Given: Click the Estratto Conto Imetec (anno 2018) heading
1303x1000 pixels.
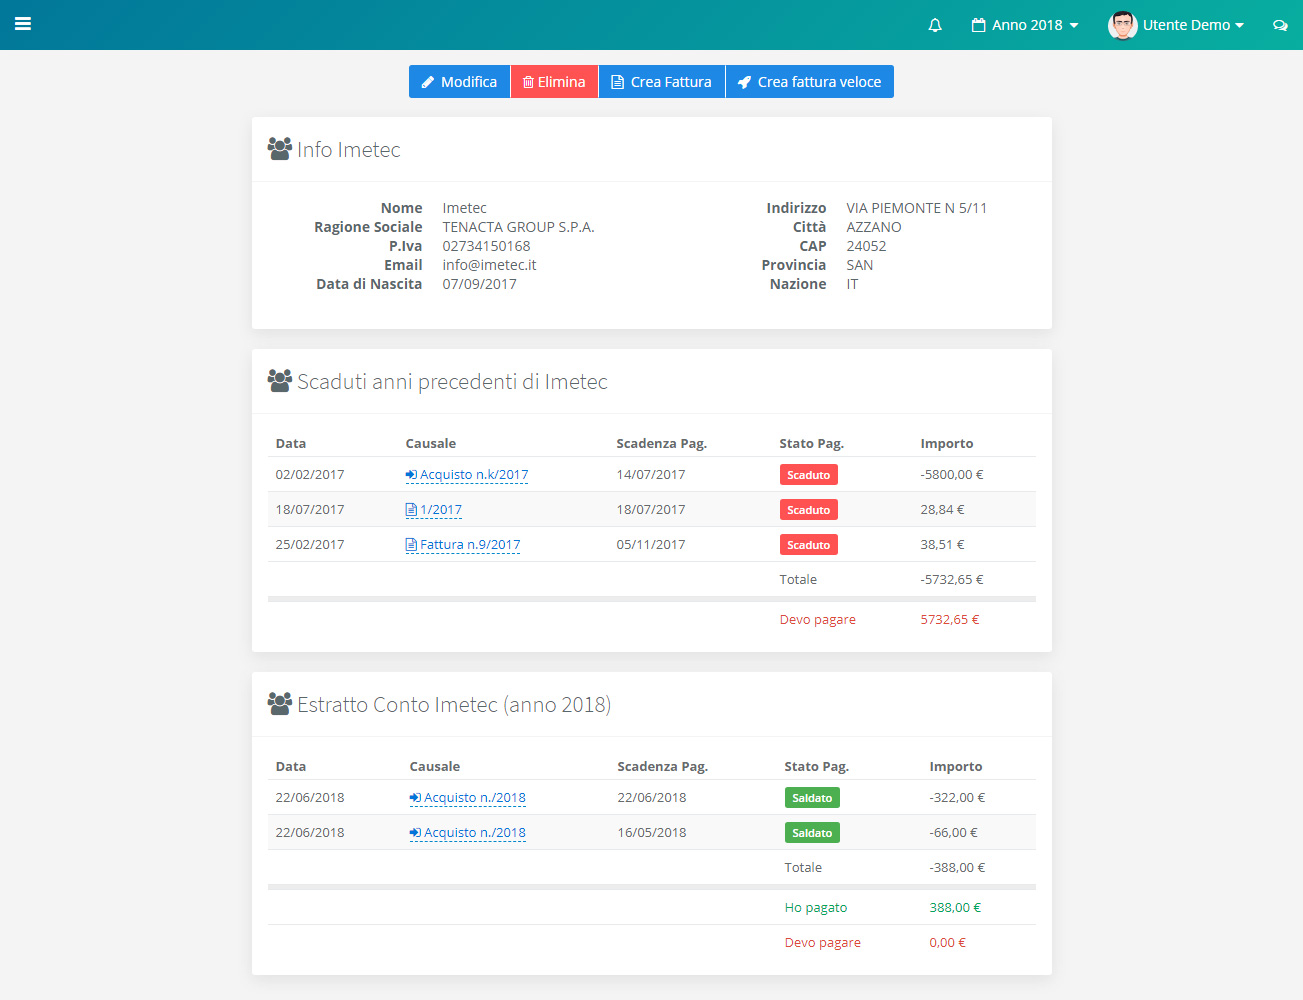Looking at the screenshot, I should 454,705.
